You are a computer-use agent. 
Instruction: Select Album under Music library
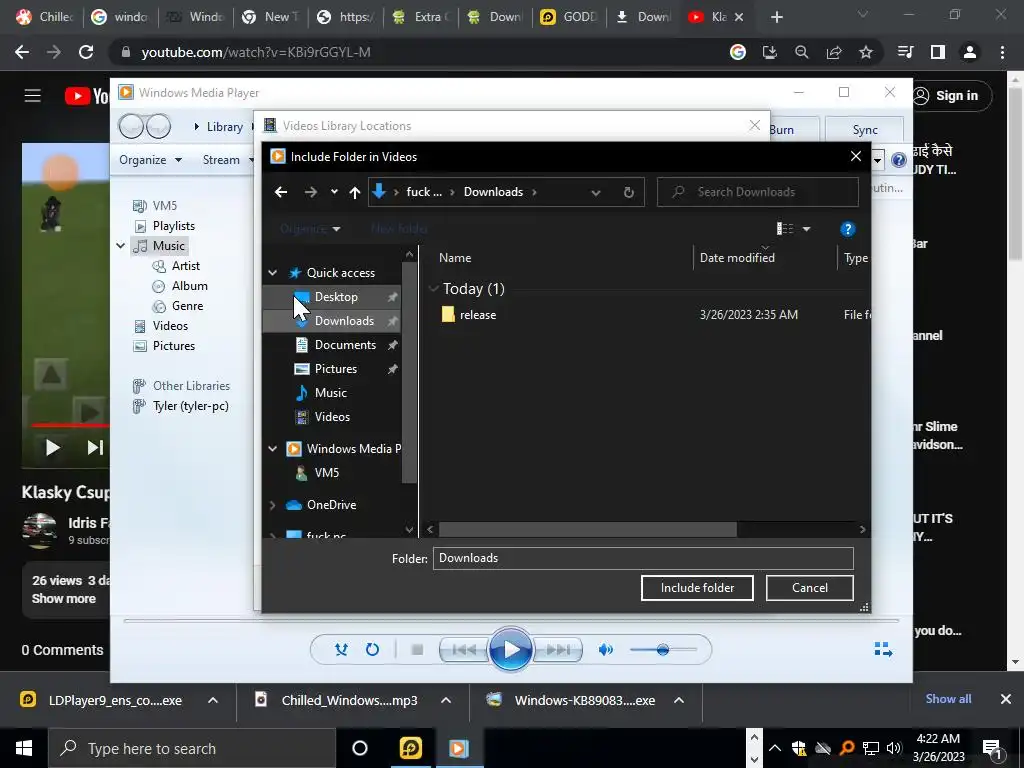point(189,286)
